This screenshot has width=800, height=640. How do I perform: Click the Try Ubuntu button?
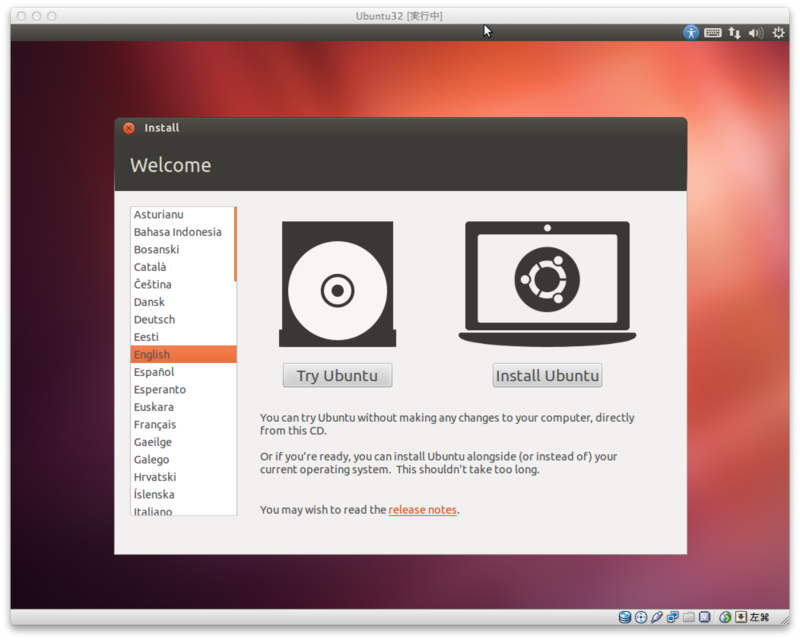(337, 375)
